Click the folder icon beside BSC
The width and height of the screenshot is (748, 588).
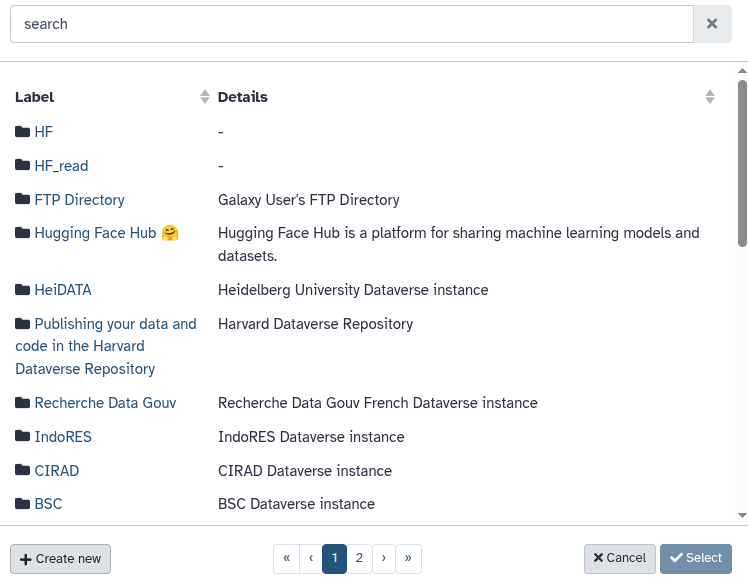[x=22, y=504]
